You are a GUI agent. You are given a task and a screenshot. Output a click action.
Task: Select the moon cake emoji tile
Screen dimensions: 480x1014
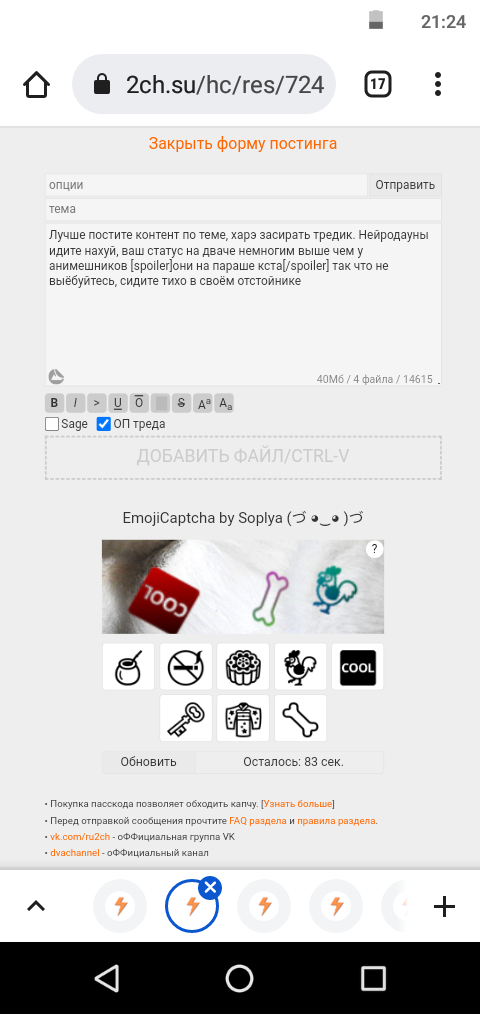pyautogui.click(x=243, y=667)
